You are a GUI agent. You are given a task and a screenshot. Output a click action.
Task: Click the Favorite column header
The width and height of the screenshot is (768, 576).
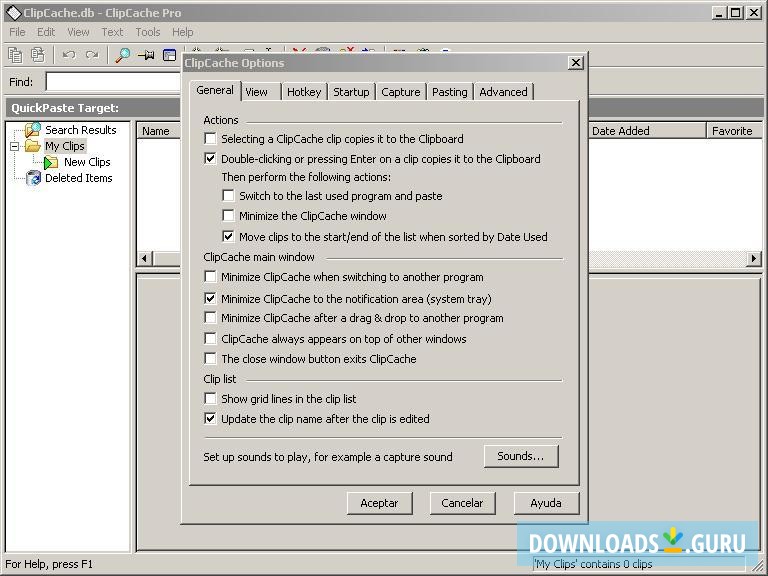(x=734, y=131)
